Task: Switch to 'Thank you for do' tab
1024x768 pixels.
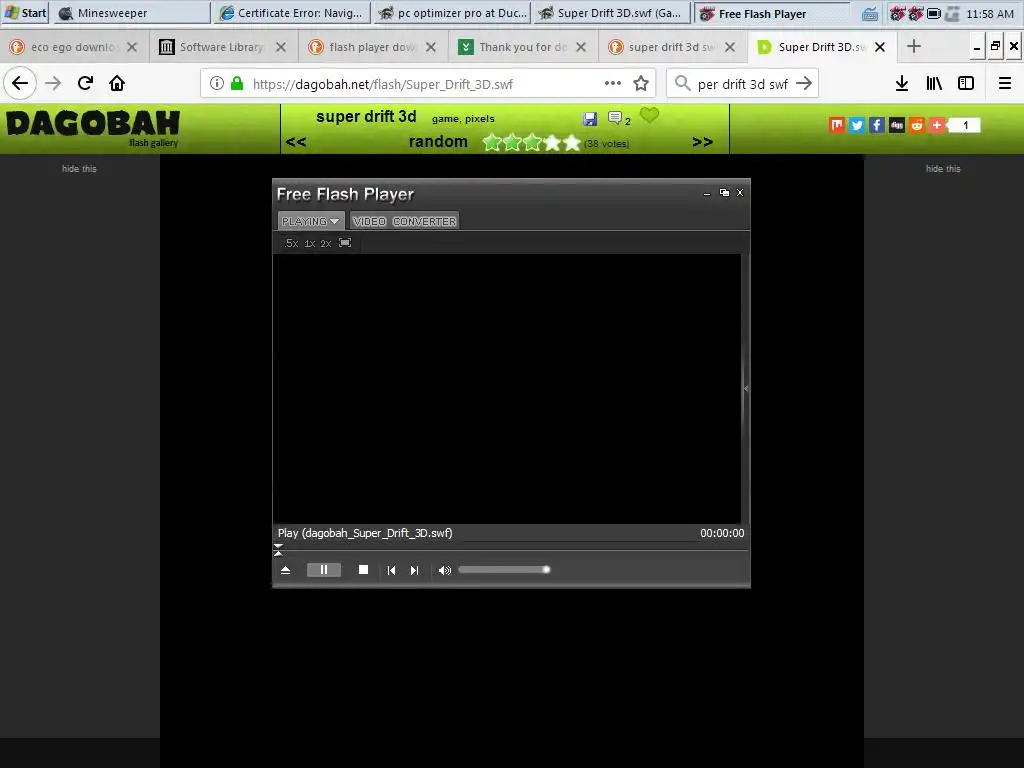Action: pyautogui.click(x=521, y=47)
